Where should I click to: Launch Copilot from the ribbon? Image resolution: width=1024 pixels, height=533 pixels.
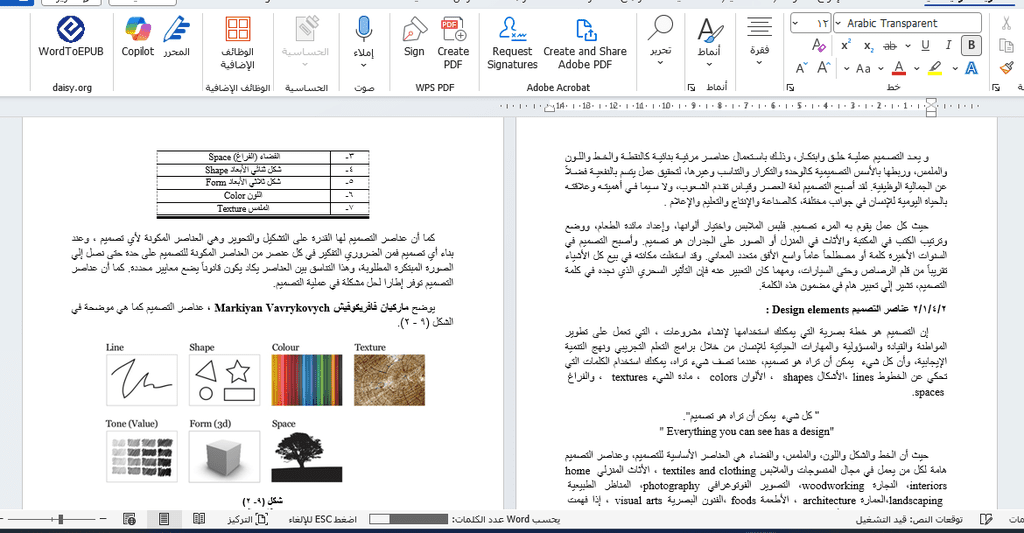138,39
